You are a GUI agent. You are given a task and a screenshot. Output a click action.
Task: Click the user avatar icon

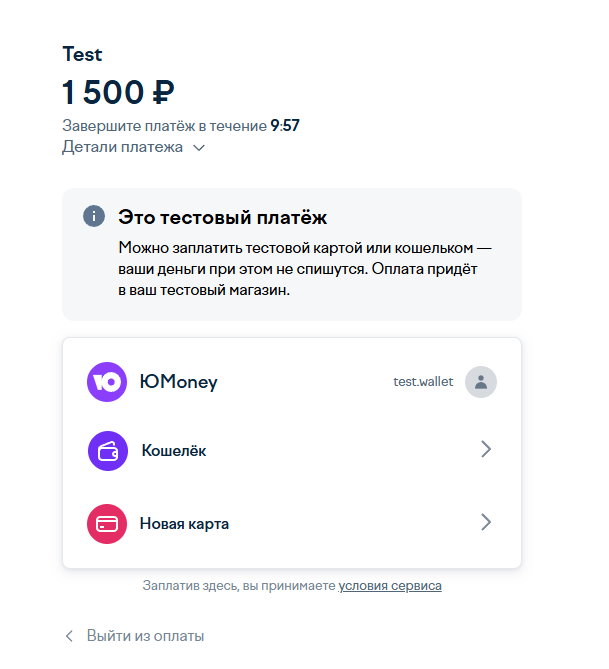click(481, 382)
